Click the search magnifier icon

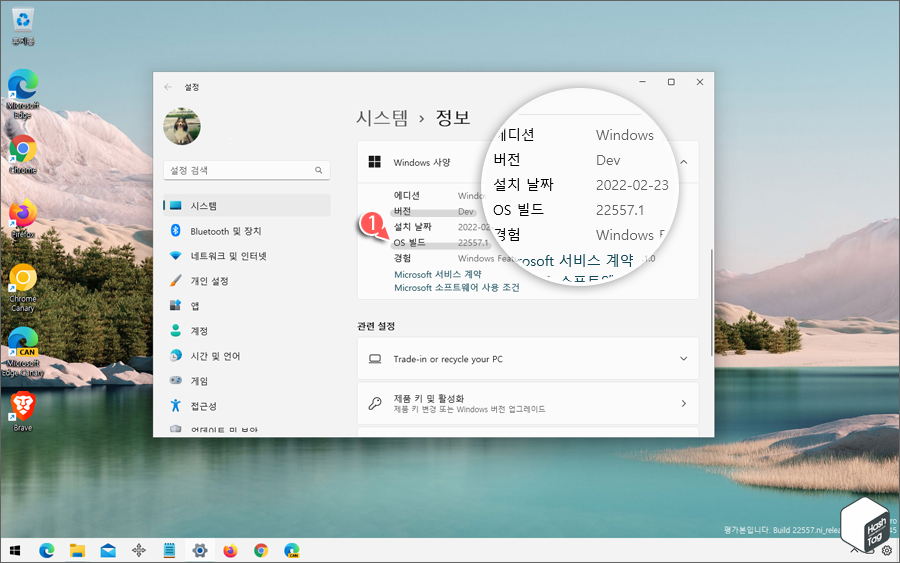point(319,170)
